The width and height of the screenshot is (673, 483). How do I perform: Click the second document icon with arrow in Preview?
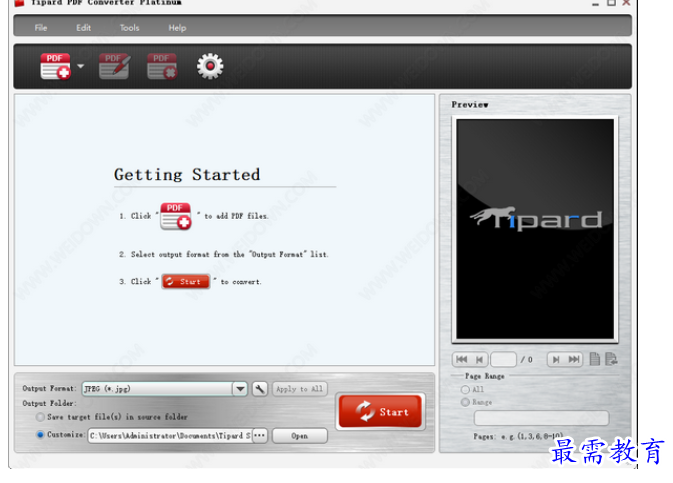611,359
